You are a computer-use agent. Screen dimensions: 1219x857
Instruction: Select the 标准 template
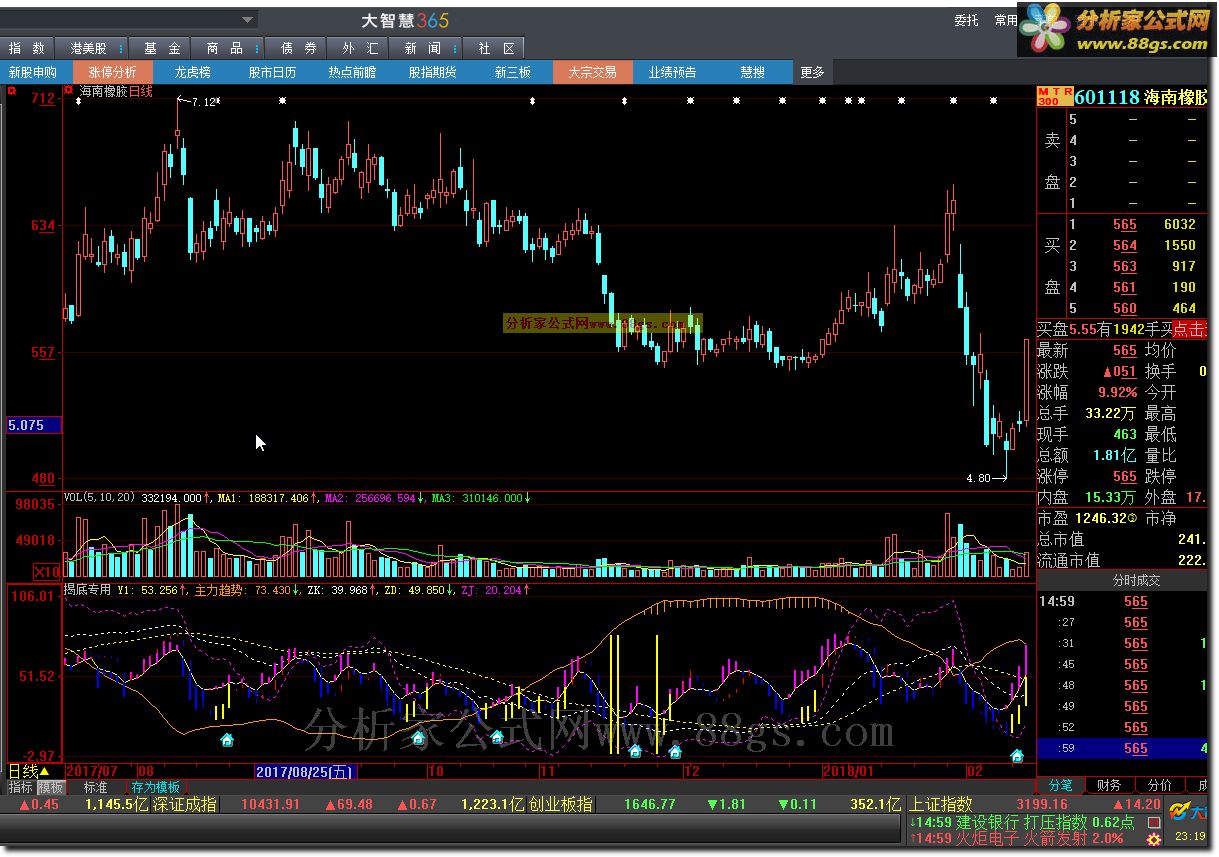[x=95, y=787]
